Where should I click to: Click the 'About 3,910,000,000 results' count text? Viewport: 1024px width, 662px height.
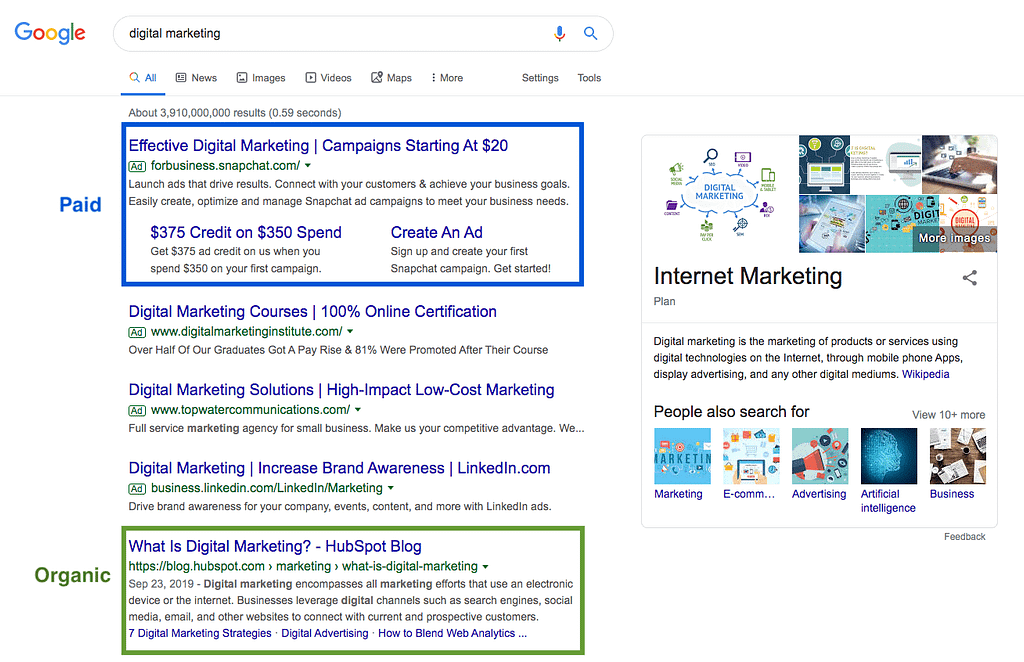(x=235, y=113)
